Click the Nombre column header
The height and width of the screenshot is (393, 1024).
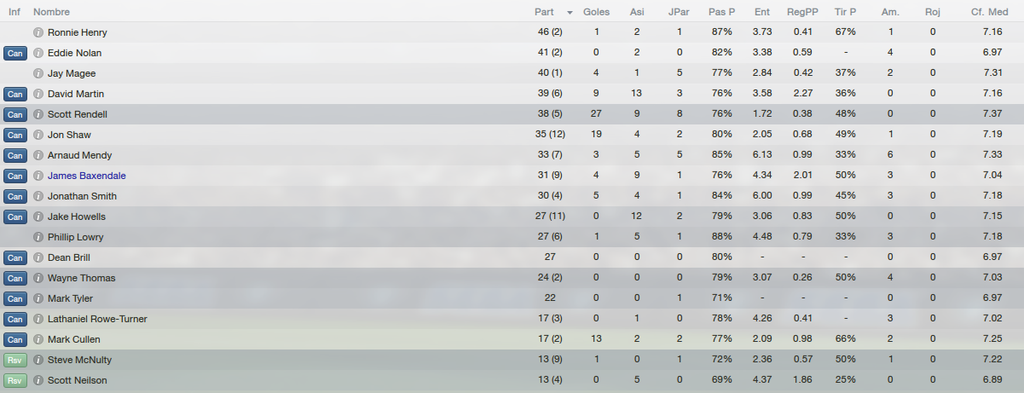(x=52, y=12)
